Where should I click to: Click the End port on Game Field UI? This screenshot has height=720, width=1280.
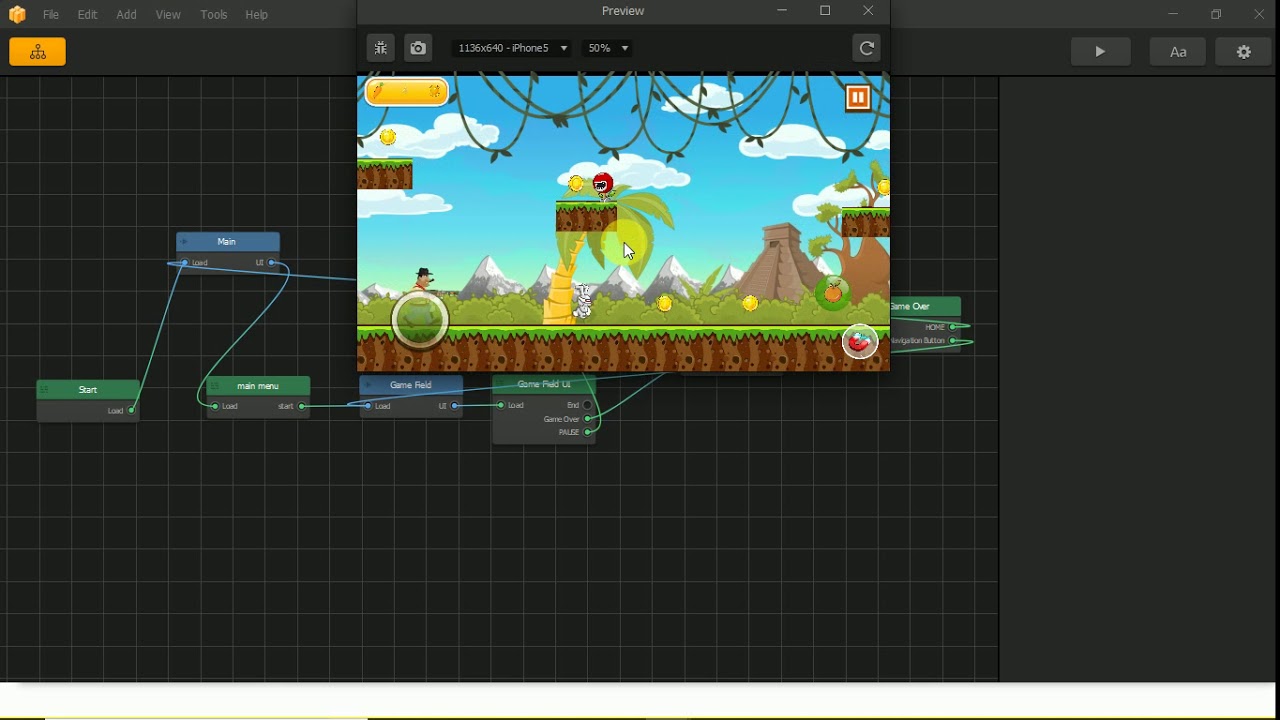(x=587, y=405)
